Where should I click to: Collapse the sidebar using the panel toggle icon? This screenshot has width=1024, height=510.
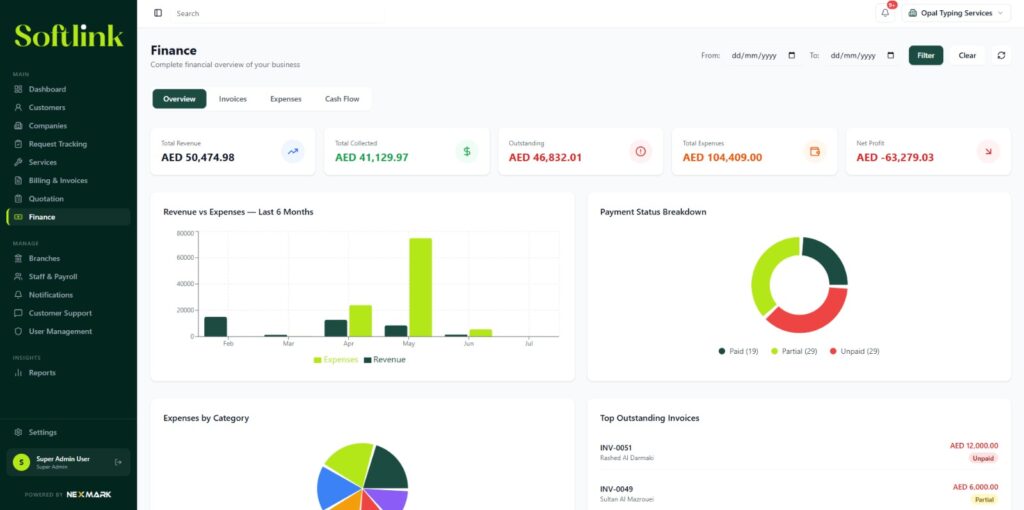click(x=158, y=13)
